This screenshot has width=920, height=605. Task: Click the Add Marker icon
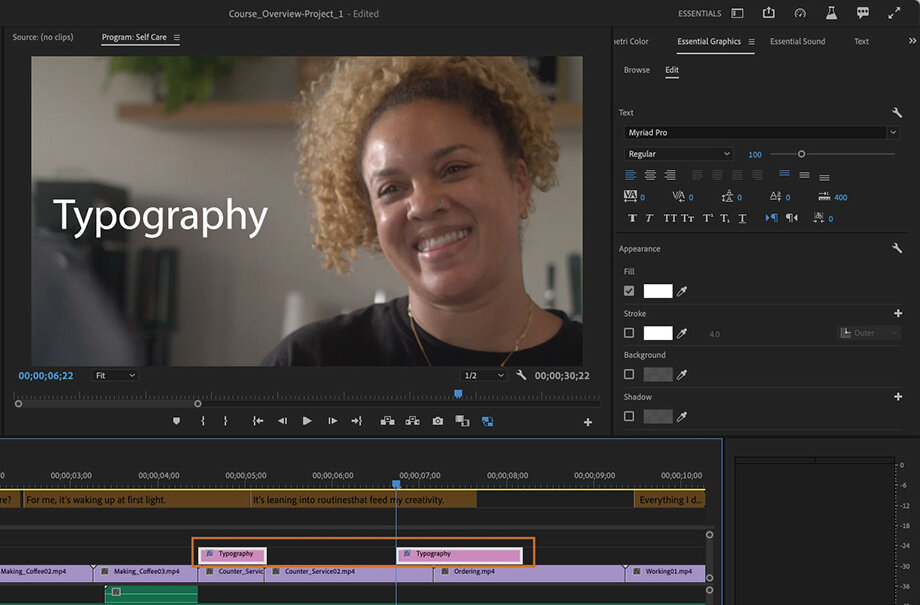point(177,421)
